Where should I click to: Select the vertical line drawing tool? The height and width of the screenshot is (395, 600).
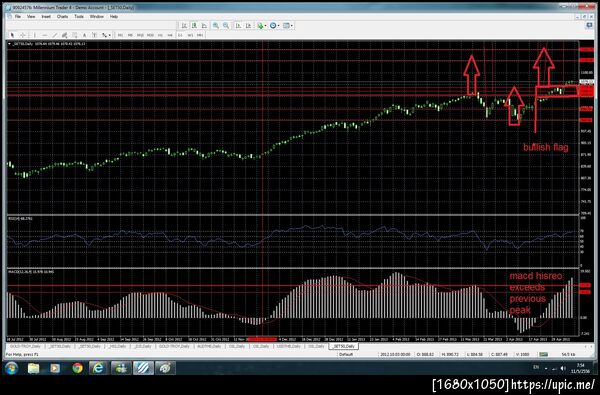click(x=35, y=35)
